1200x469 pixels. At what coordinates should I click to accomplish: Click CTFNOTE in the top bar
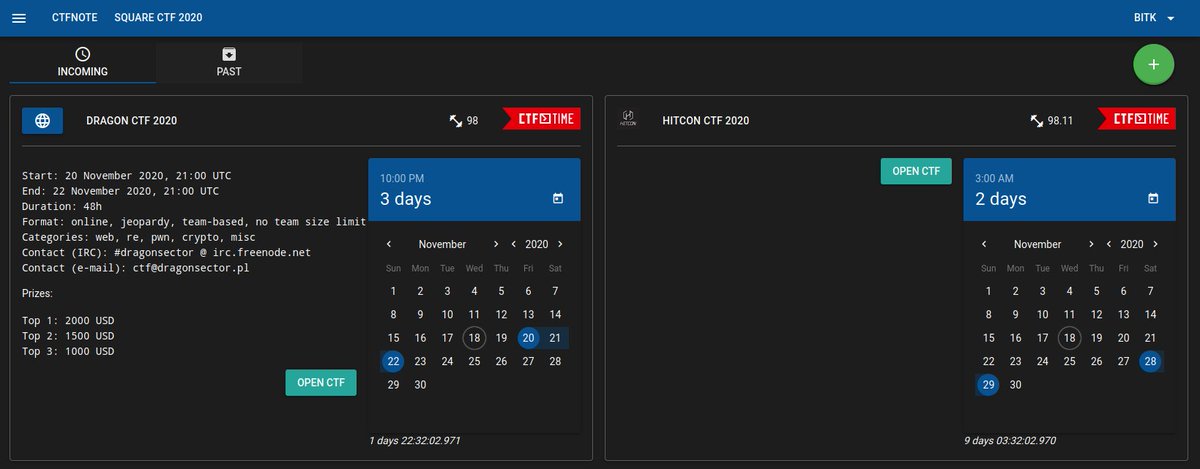(x=74, y=18)
